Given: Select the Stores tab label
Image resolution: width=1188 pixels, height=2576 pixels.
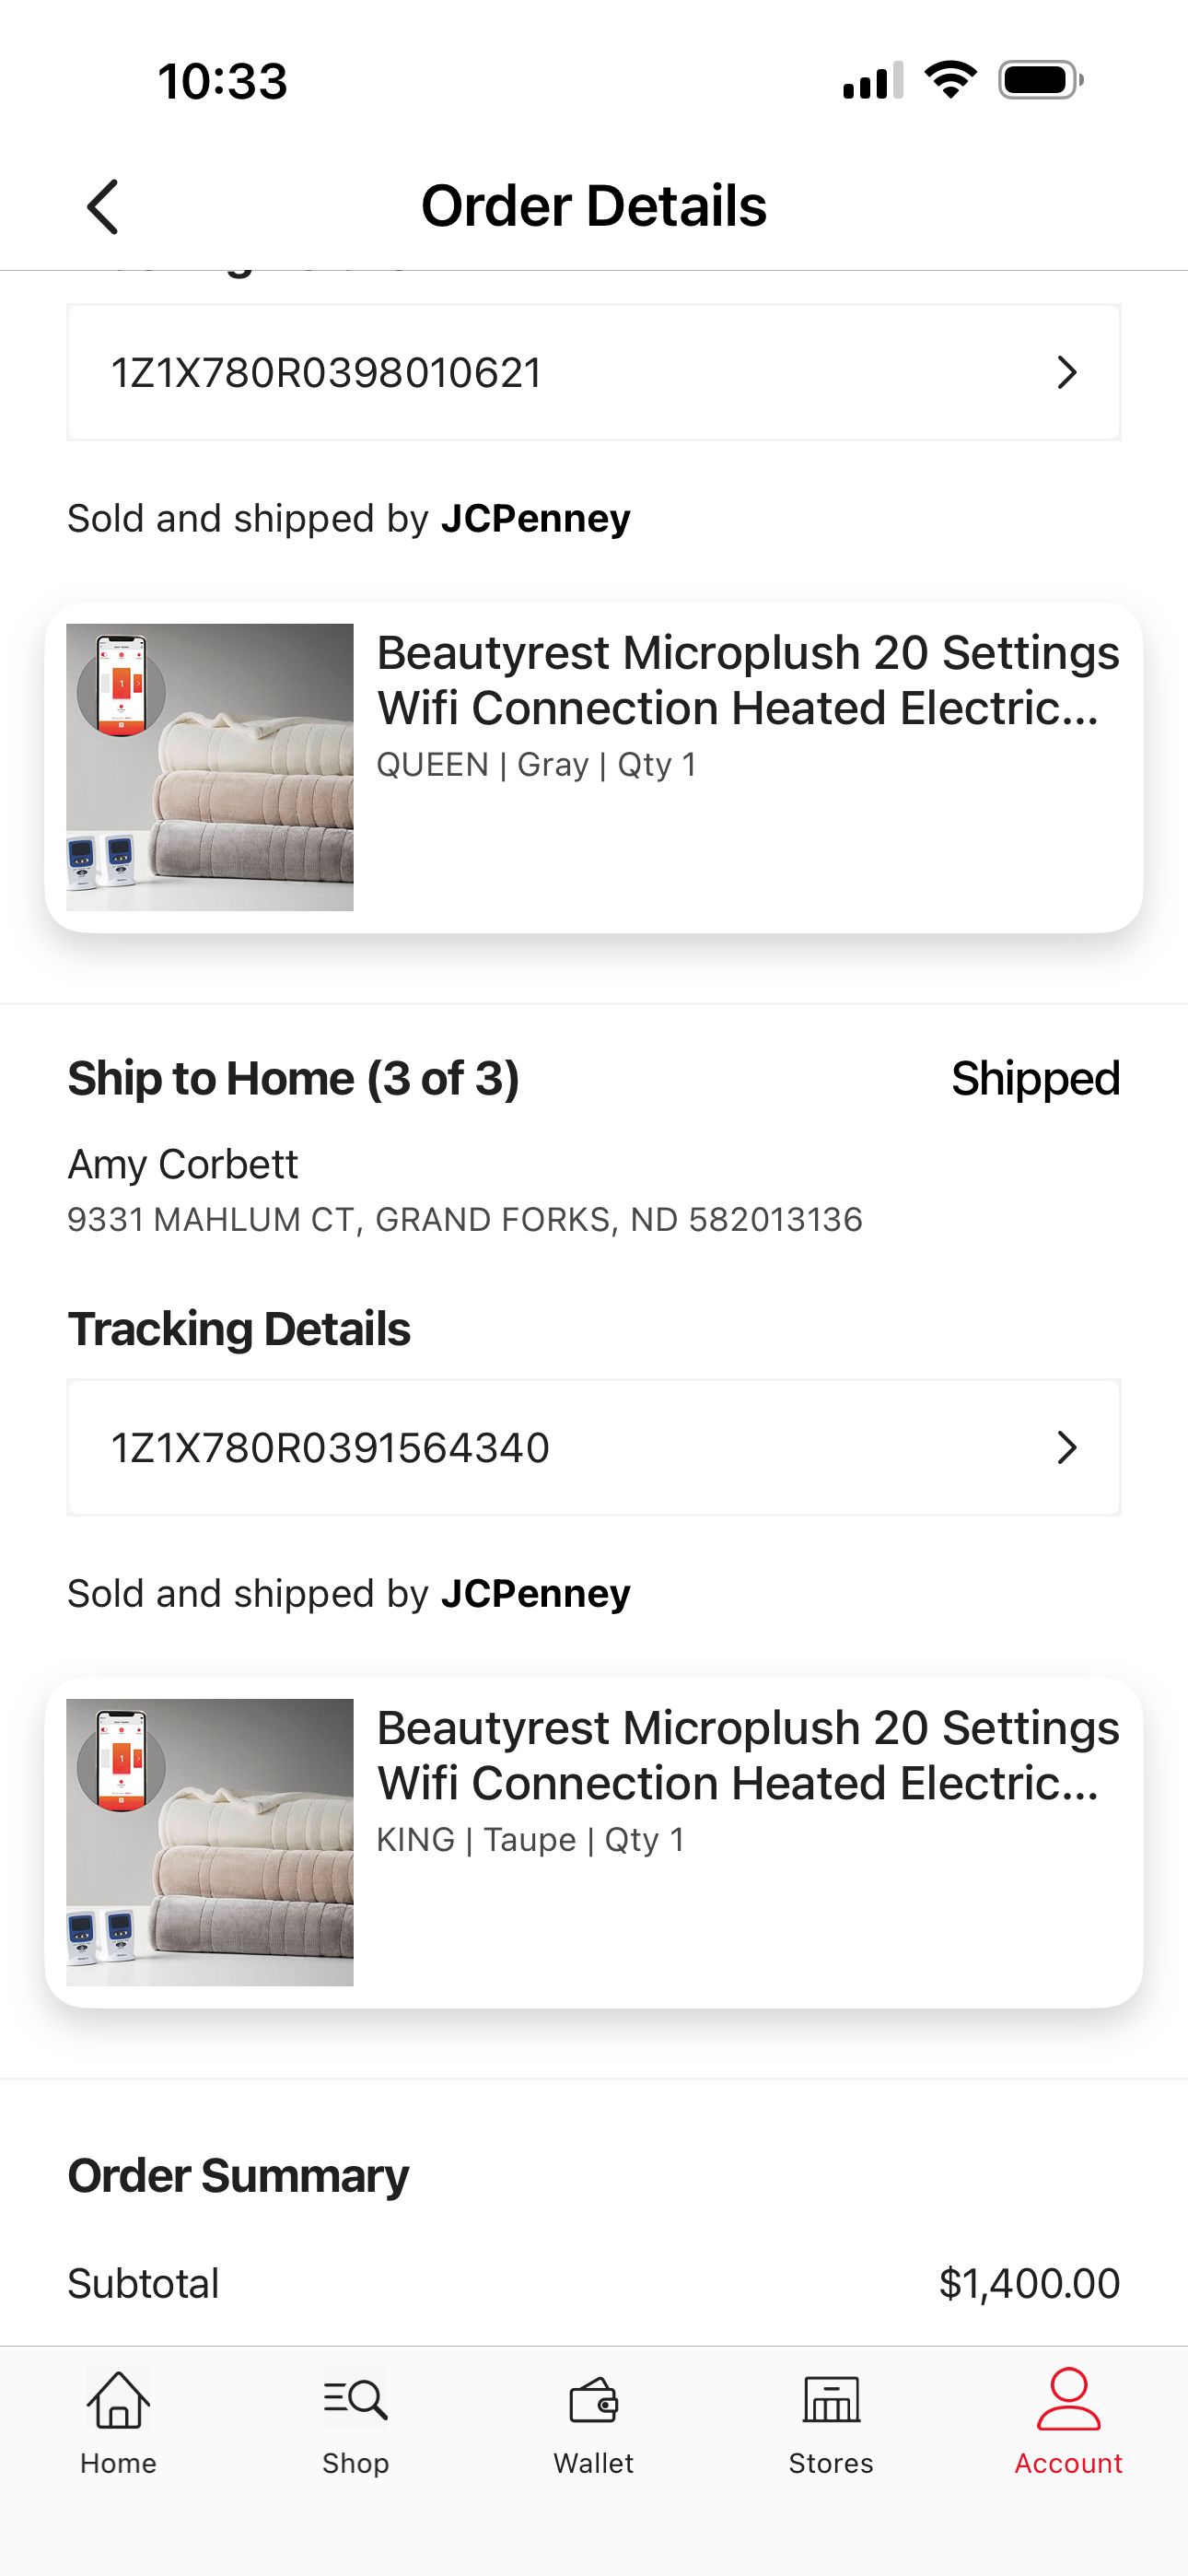Looking at the screenshot, I should [831, 2463].
